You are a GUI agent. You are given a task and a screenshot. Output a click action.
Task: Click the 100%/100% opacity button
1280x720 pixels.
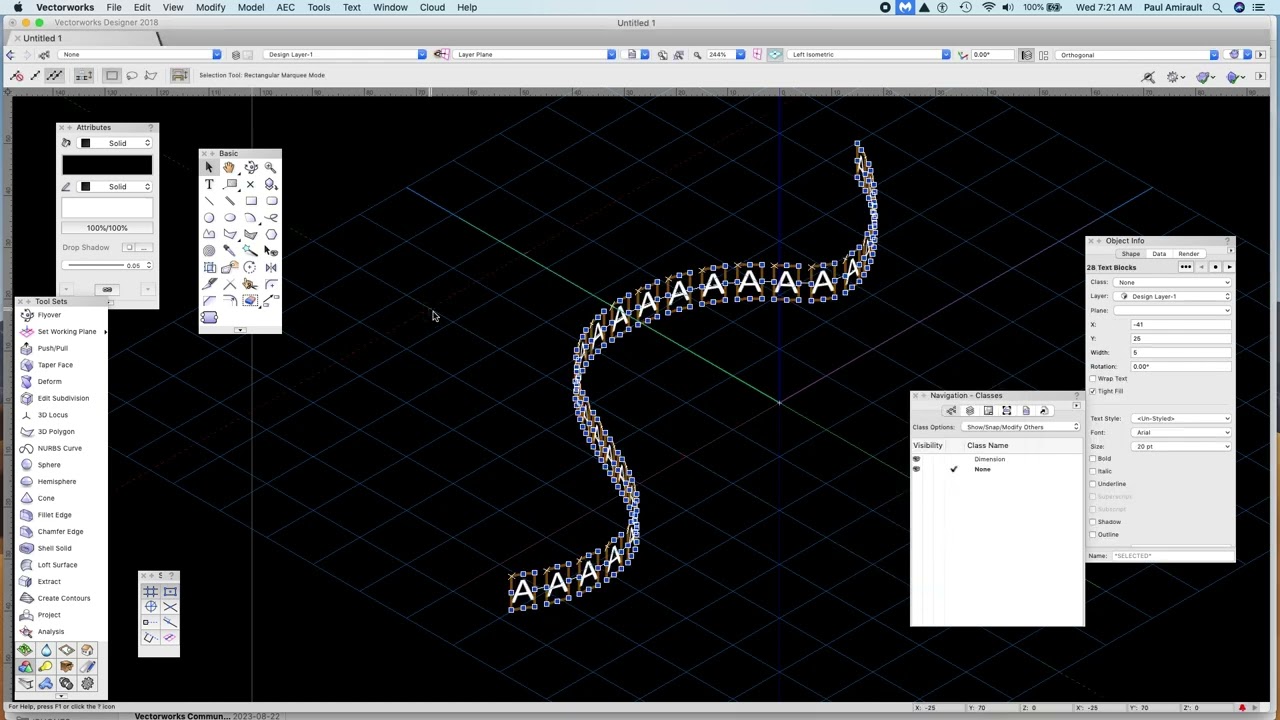[x=107, y=228]
